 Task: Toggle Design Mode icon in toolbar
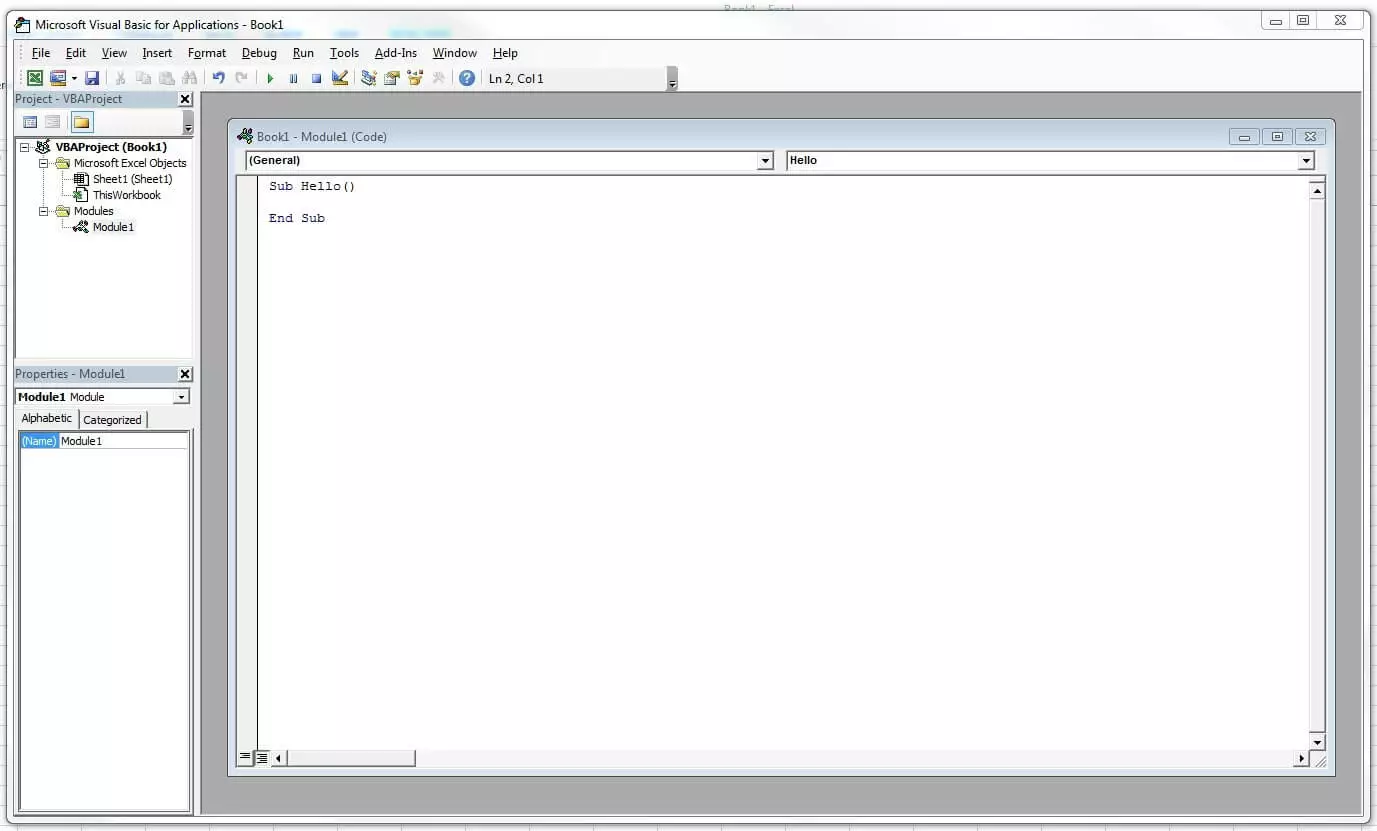coord(340,78)
